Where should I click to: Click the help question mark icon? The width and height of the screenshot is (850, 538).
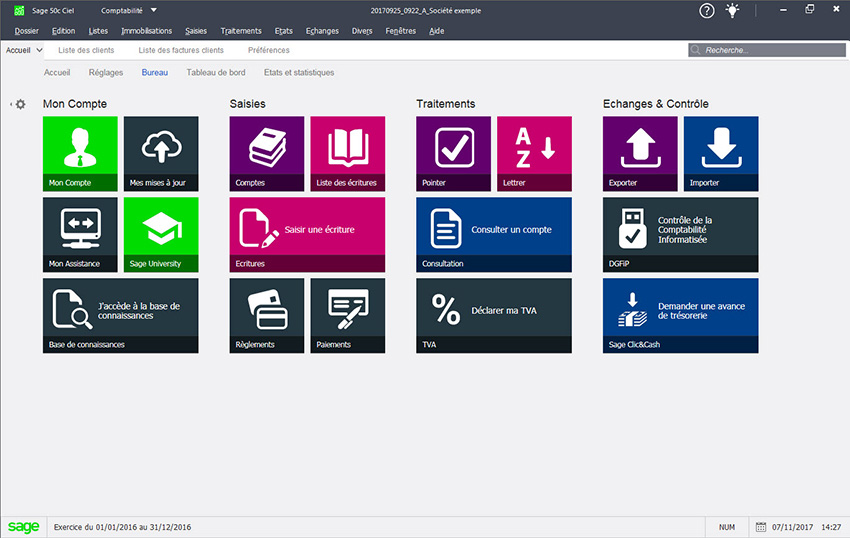pyautogui.click(x=707, y=10)
